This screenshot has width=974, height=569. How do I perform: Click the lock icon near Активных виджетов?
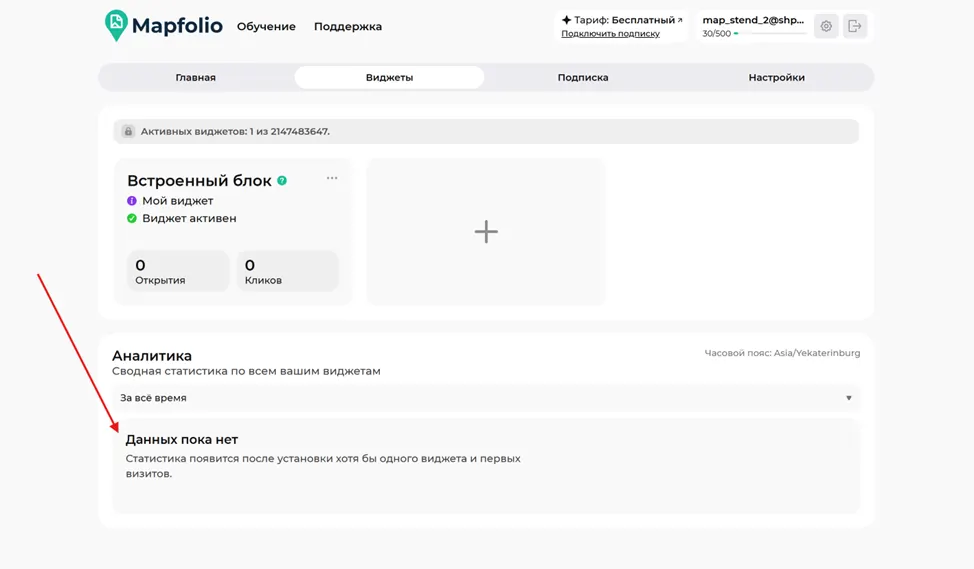tap(128, 132)
